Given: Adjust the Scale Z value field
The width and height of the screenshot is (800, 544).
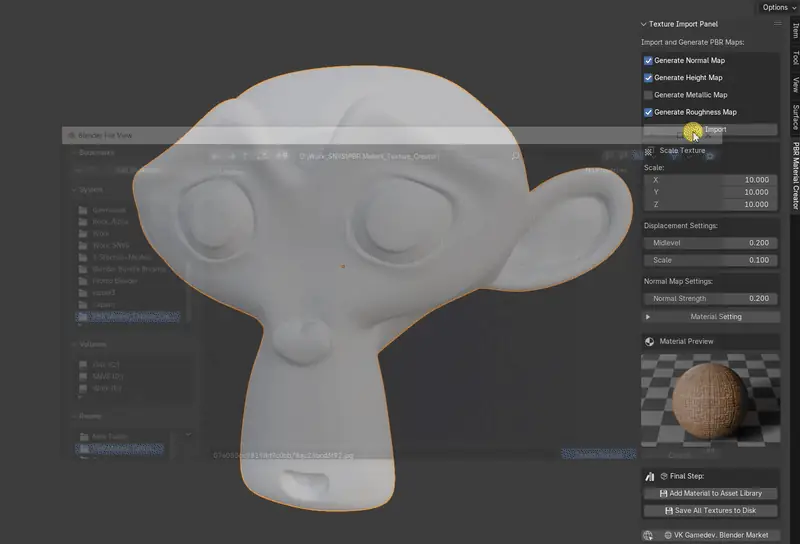Looking at the screenshot, I should tap(710, 205).
